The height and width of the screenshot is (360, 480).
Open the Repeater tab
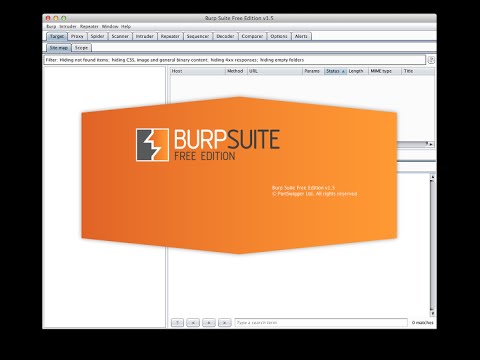[170, 36]
